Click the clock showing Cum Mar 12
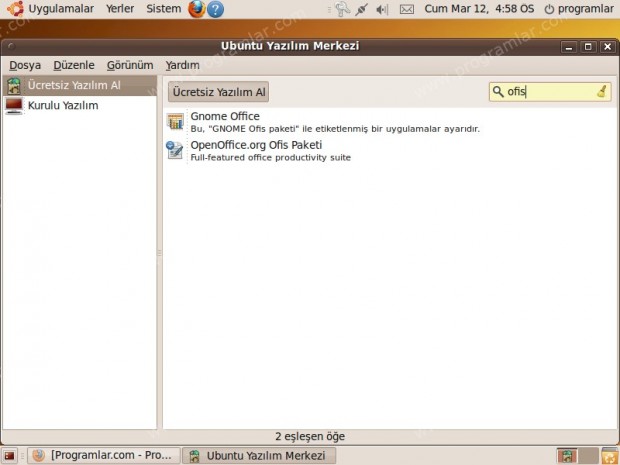620x465 pixels. [479, 9]
